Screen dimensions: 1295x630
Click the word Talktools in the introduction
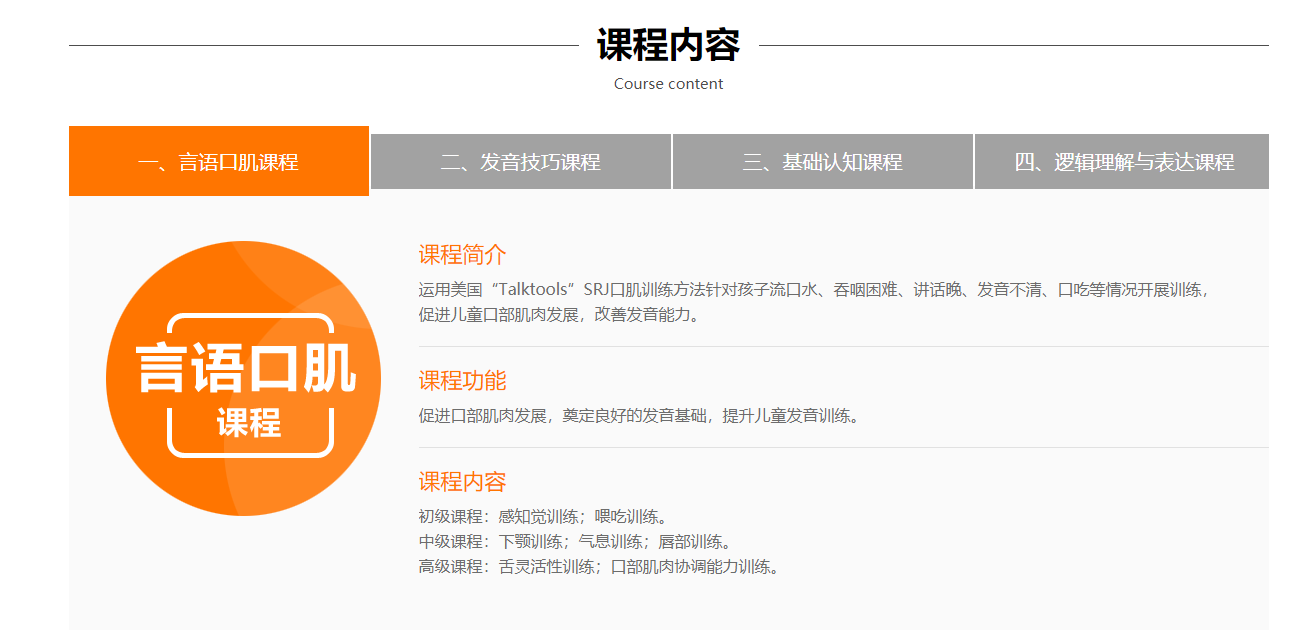[x=533, y=290]
